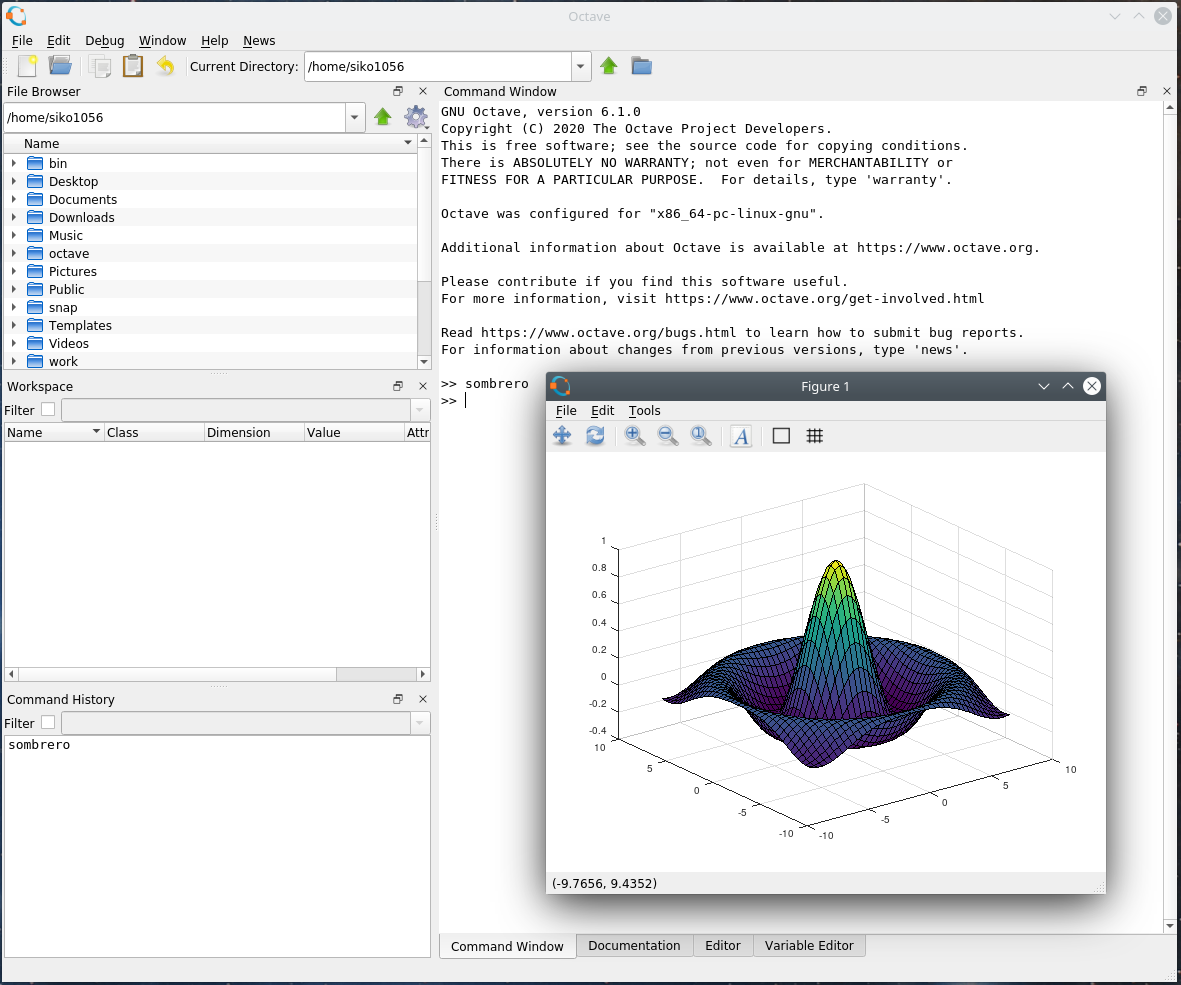The image size is (1181, 985).
Task: Expand the octave folder
Action: (14, 253)
